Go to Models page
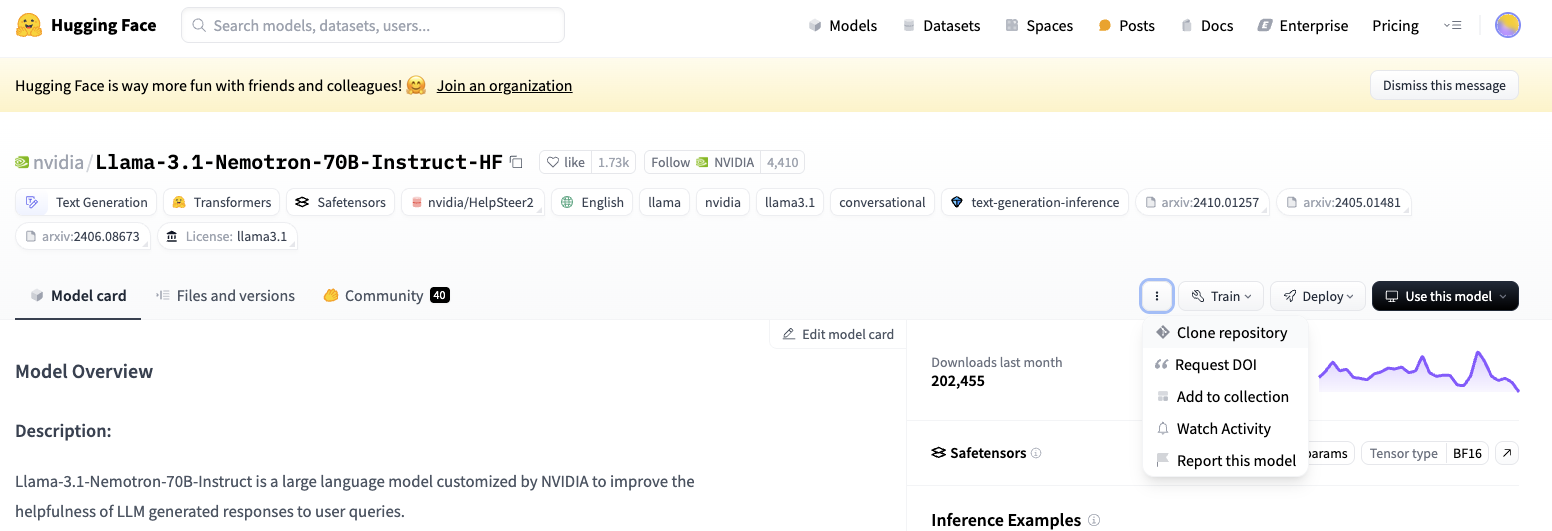Viewport: 1552px width, 531px height. (843, 25)
